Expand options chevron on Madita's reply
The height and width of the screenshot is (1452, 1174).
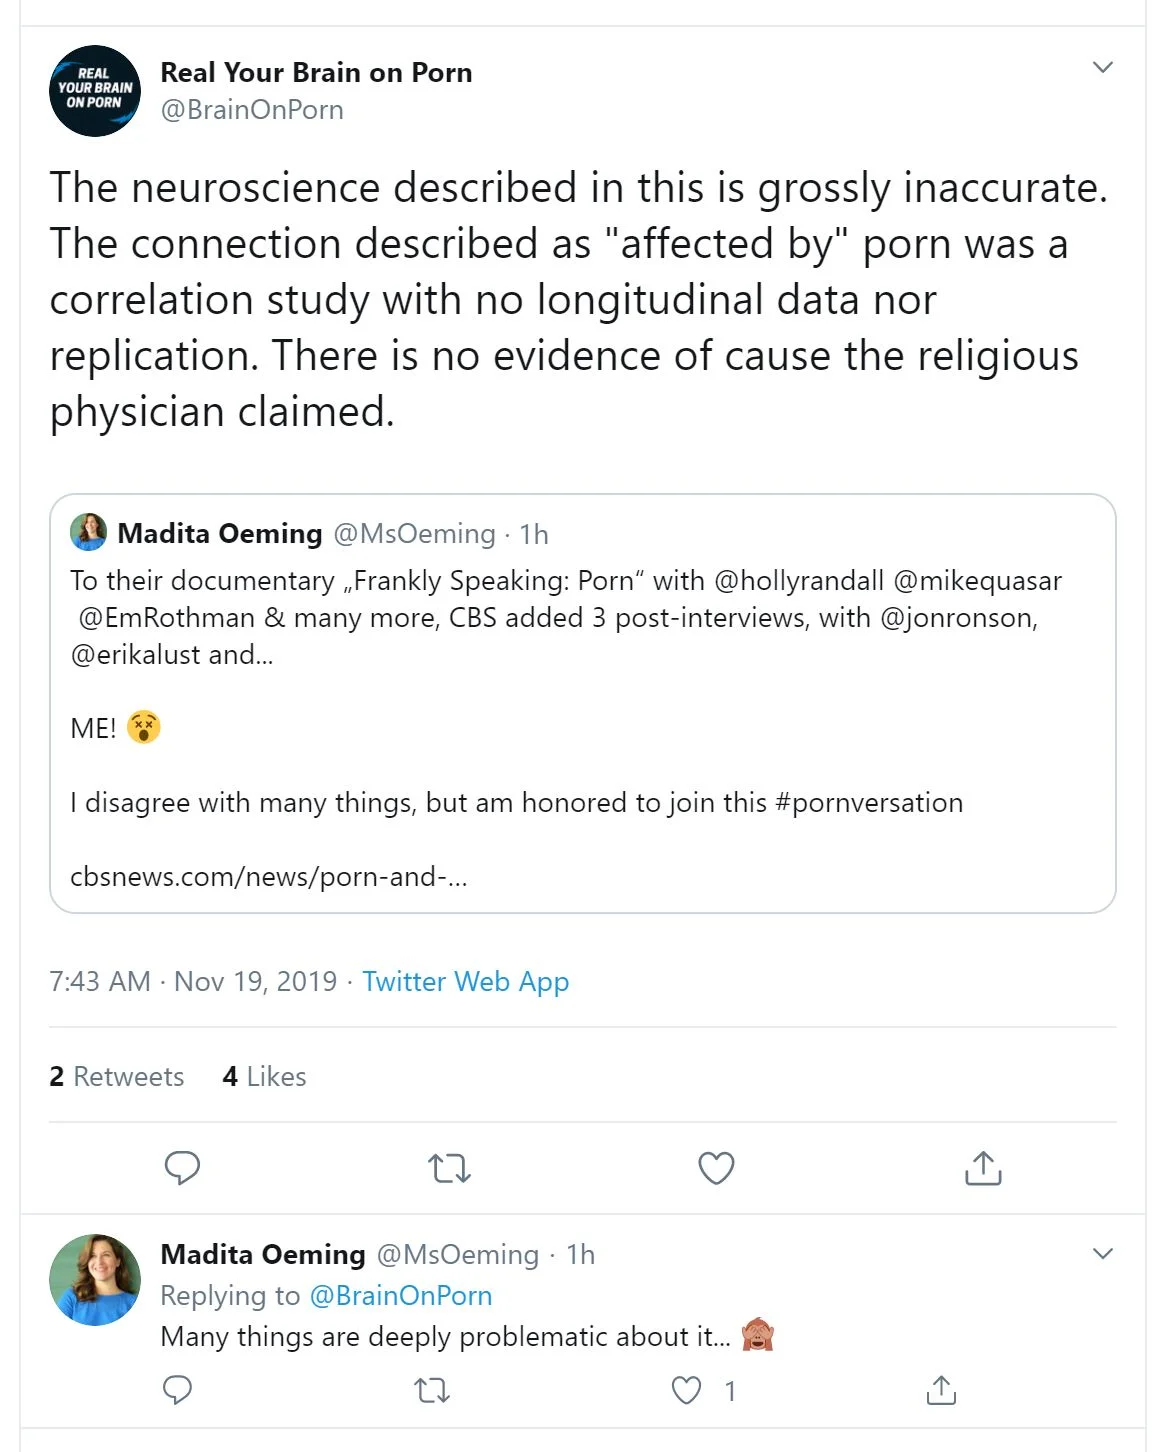[1102, 1254]
